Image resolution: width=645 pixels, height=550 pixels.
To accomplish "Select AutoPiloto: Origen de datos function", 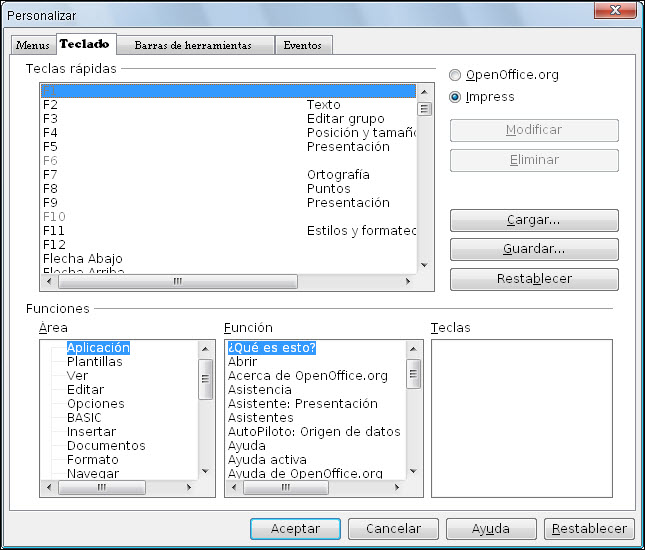I will (314, 432).
